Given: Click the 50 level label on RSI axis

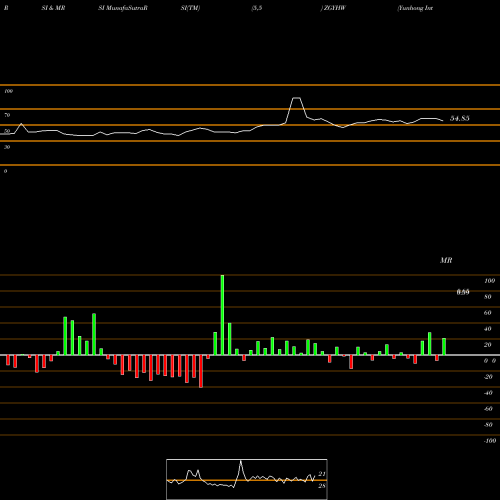Looking at the screenshot, I should click(7, 131).
